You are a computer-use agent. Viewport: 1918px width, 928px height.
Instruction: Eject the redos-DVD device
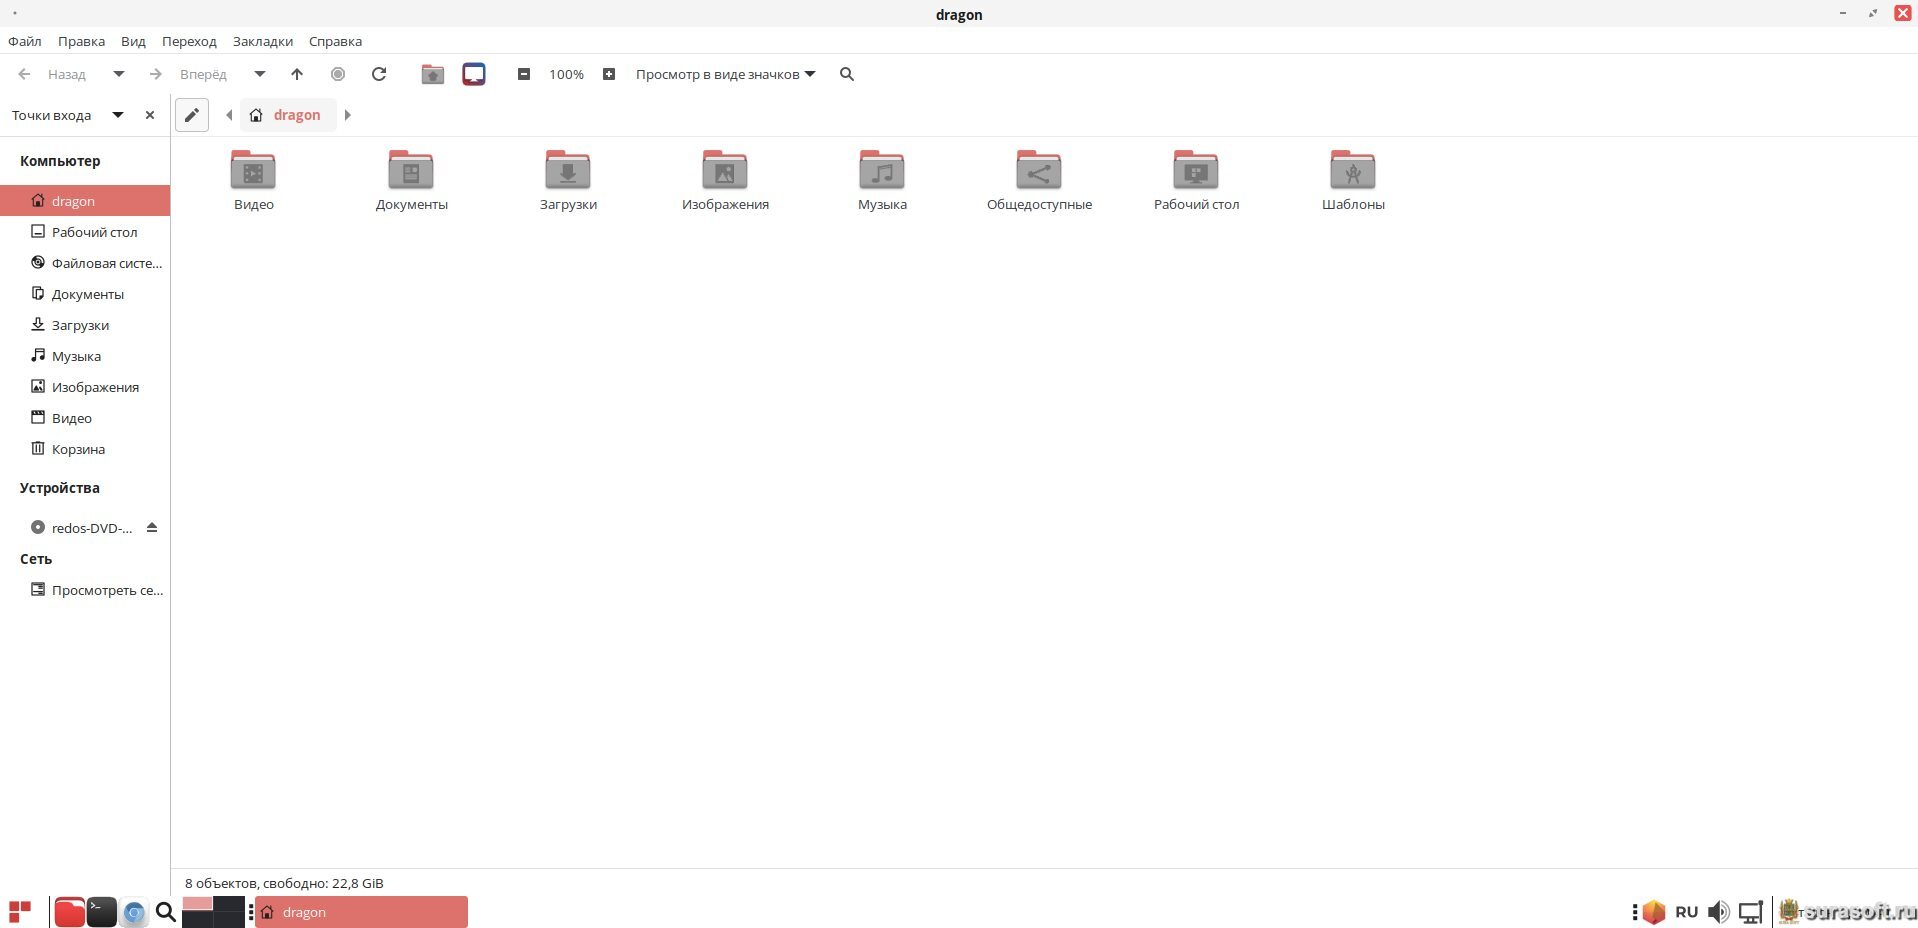[152, 527]
